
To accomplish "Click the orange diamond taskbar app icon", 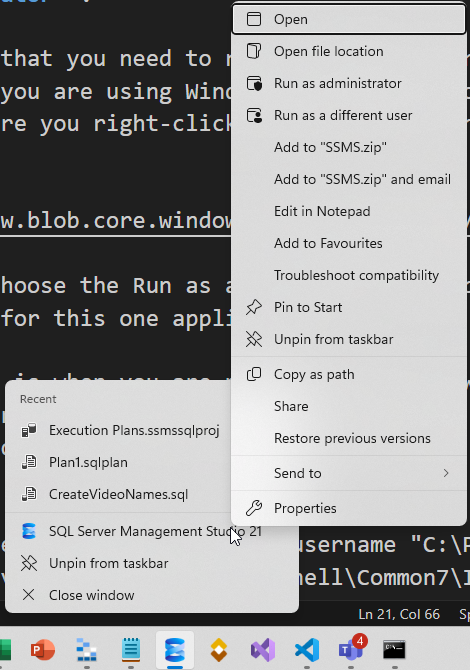I will (219, 650).
